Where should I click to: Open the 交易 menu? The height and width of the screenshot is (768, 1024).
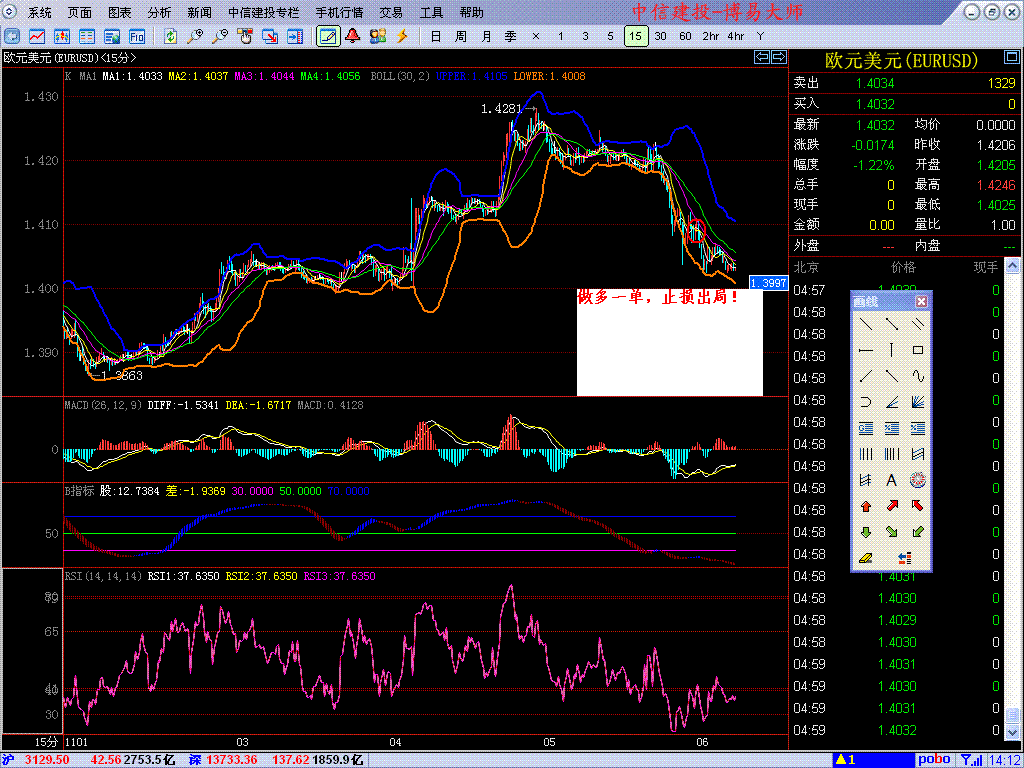391,12
